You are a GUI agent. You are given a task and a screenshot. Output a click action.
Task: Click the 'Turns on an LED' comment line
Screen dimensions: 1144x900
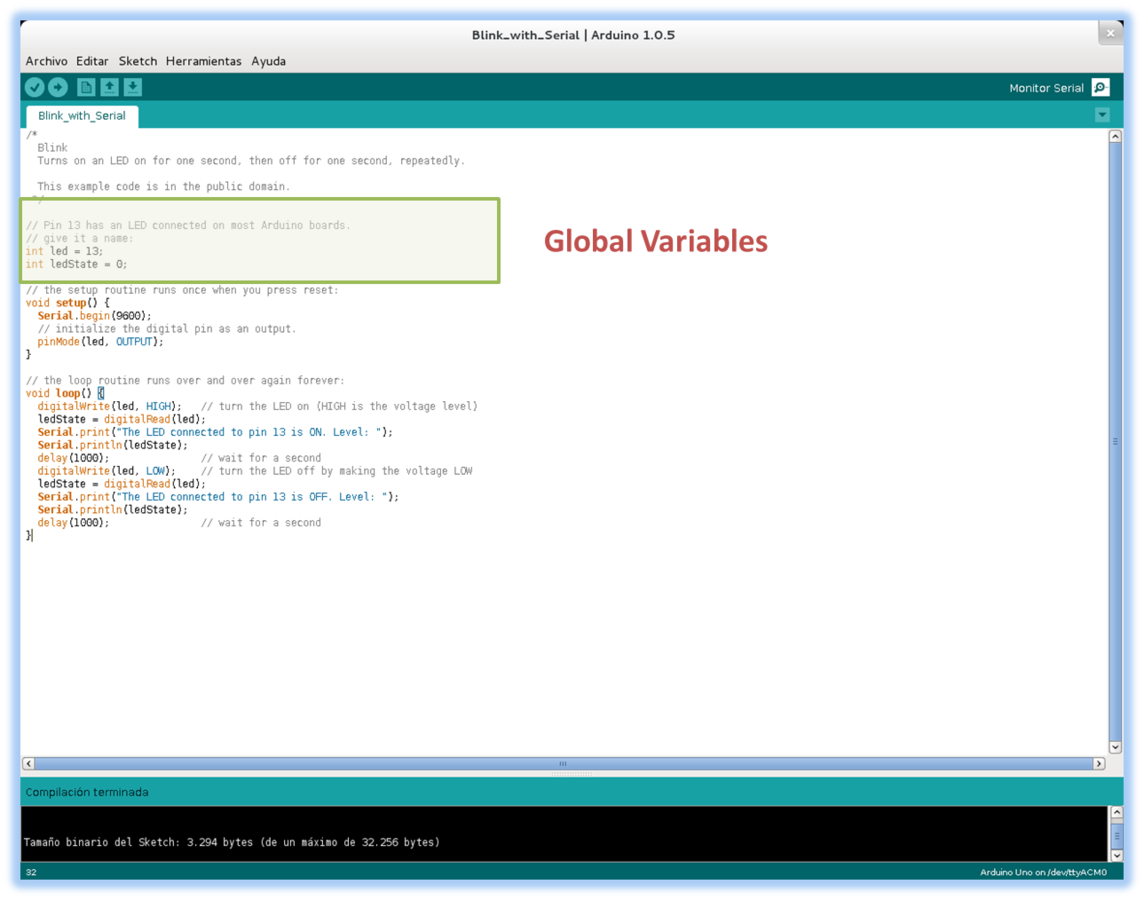[251, 161]
